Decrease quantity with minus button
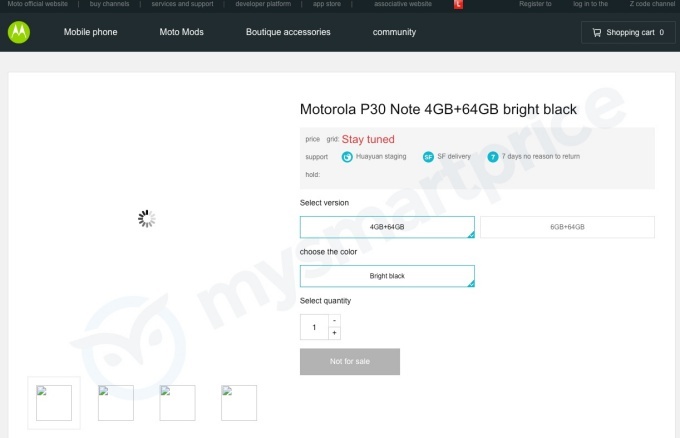The image size is (680, 438). [x=334, y=320]
